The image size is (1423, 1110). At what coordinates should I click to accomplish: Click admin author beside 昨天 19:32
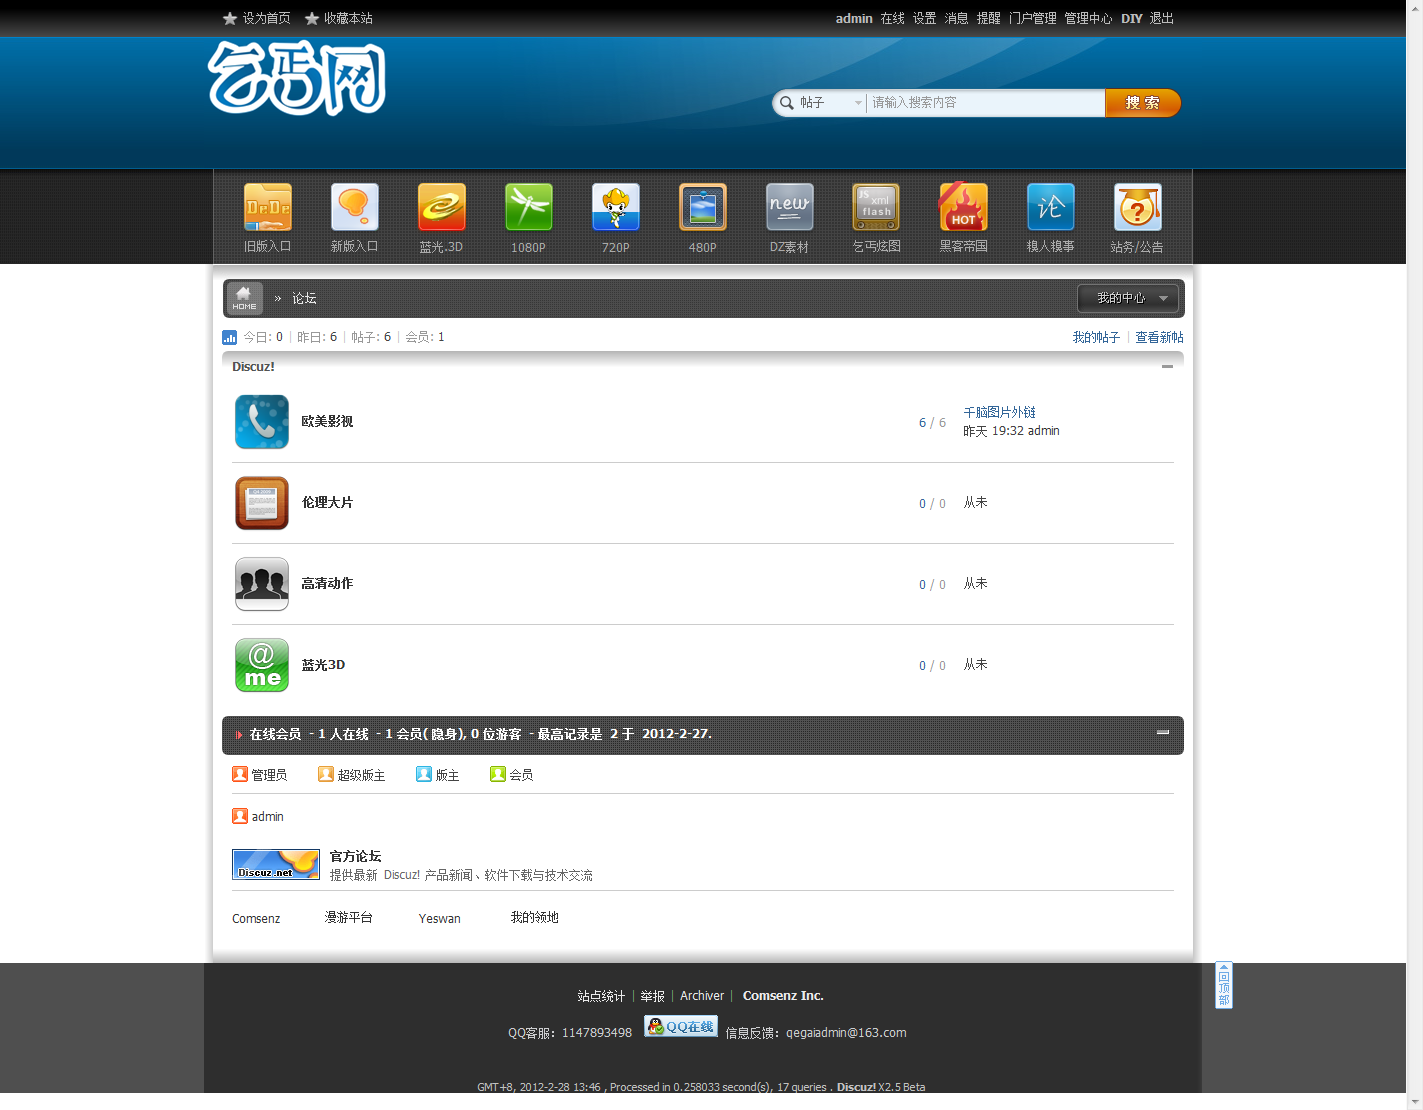[x=1044, y=431]
